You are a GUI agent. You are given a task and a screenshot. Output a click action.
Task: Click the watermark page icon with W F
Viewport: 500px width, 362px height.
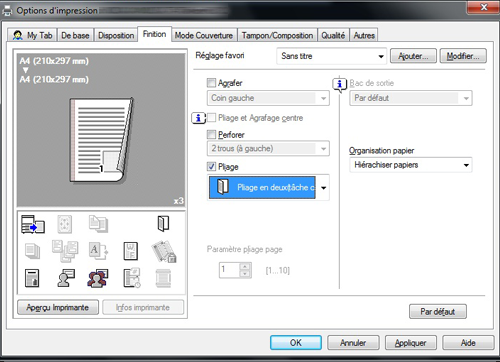tap(130, 251)
